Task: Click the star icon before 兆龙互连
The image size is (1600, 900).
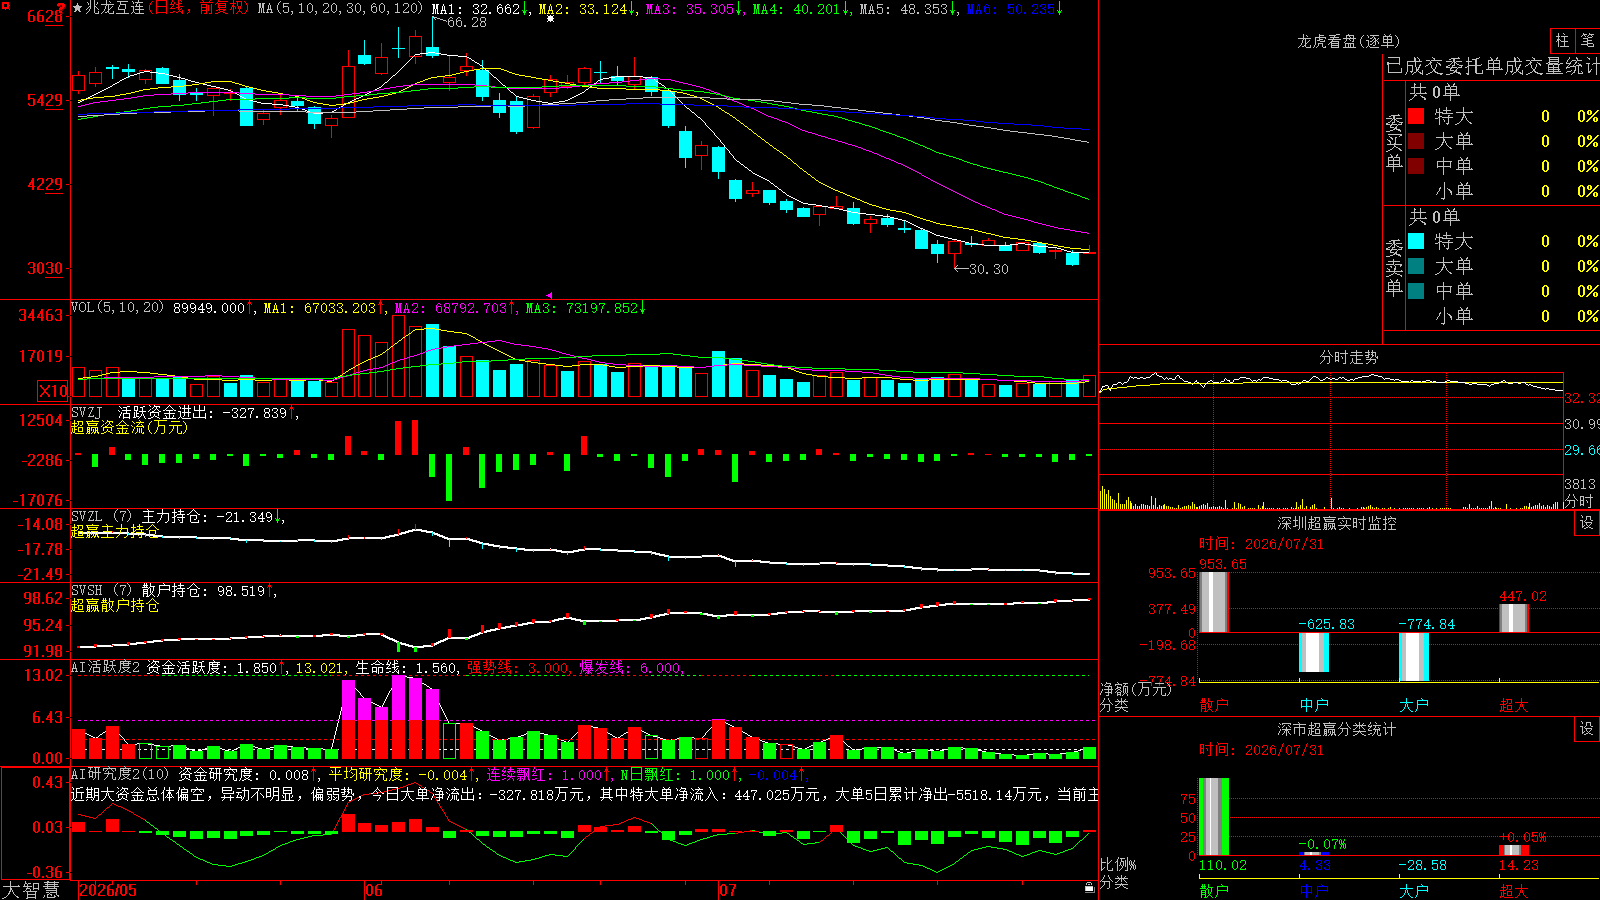Action: pos(77,8)
